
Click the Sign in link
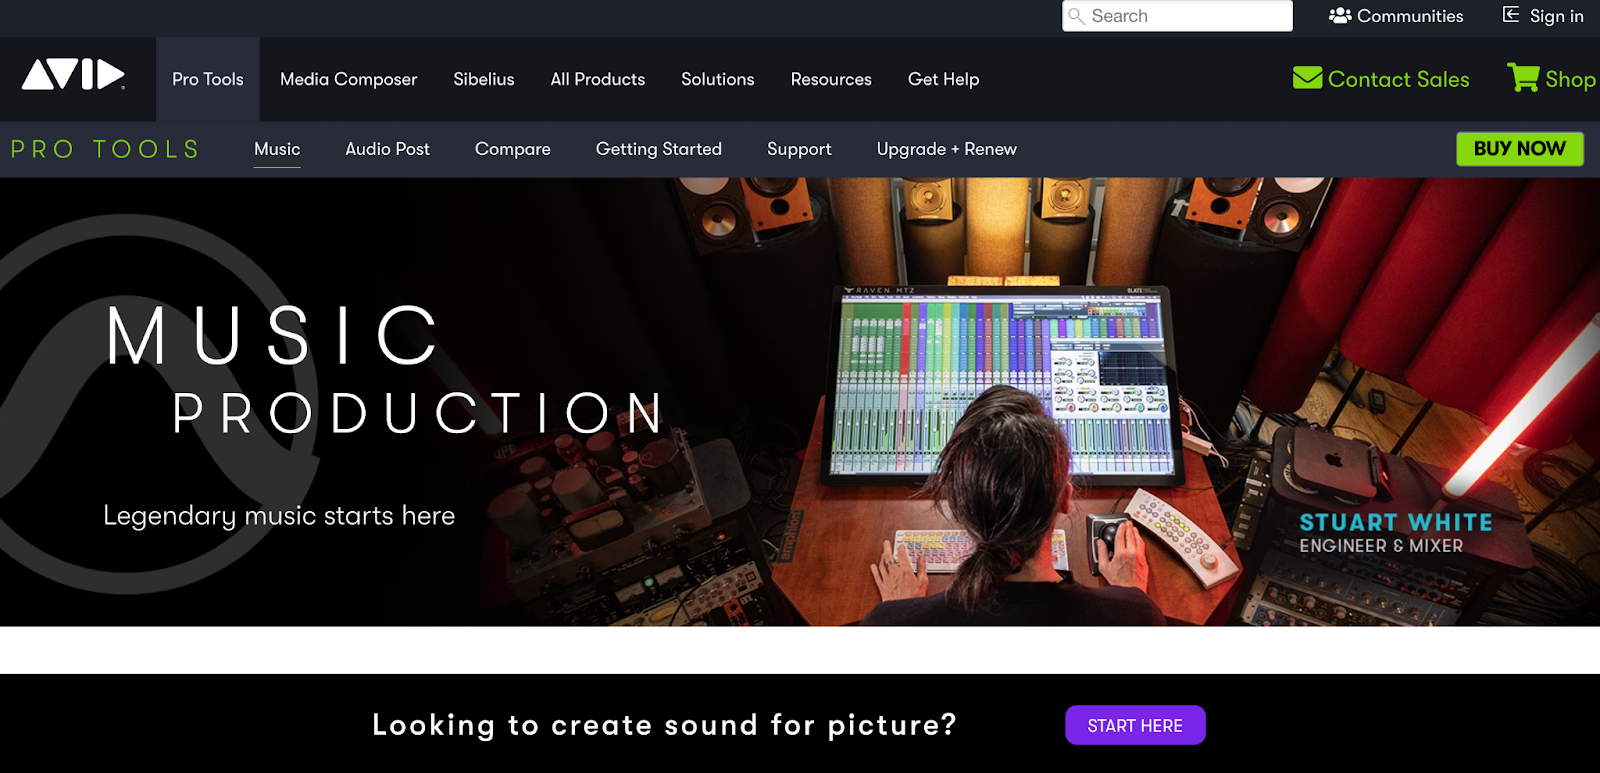coord(1556,16)
